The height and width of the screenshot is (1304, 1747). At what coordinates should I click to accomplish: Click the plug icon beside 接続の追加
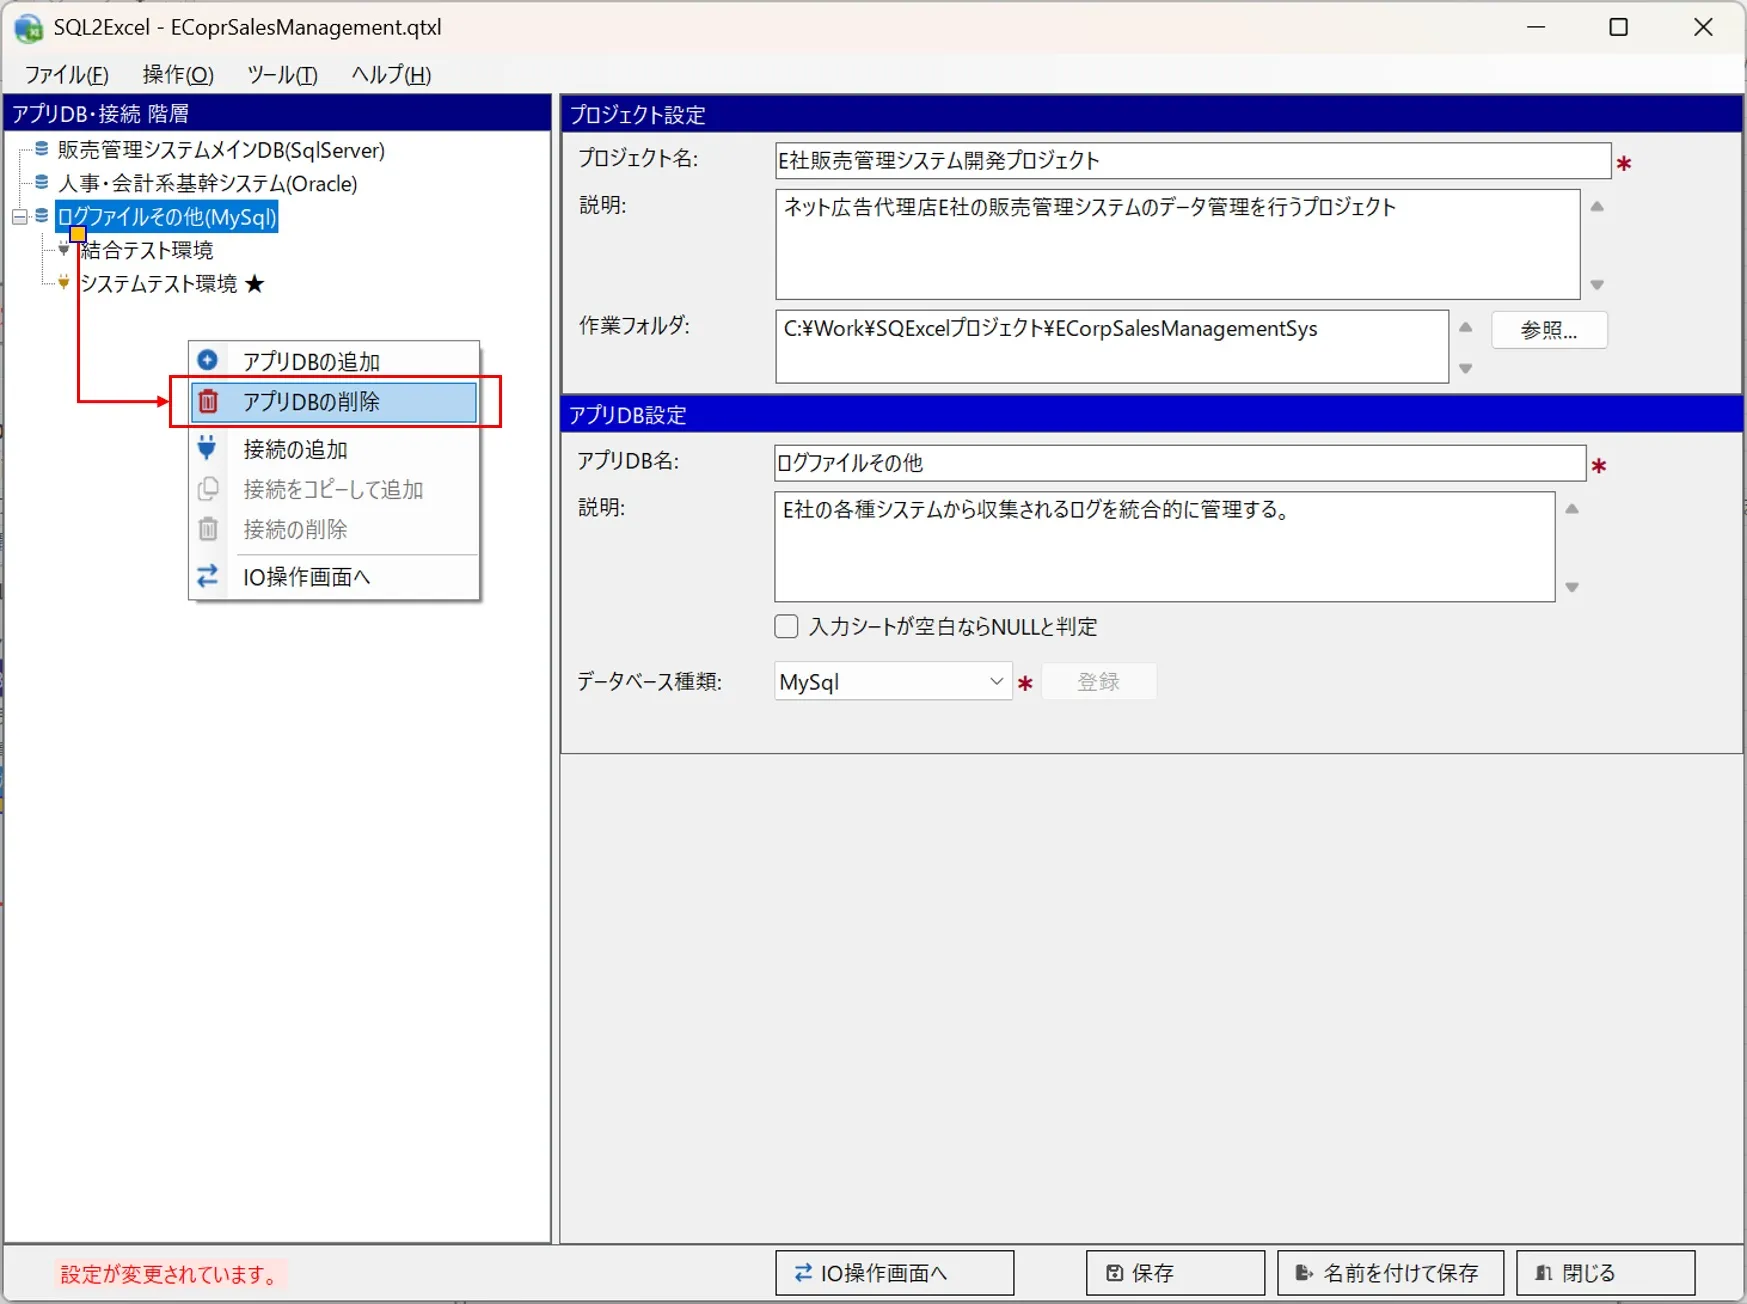click(x=207, y=448)
